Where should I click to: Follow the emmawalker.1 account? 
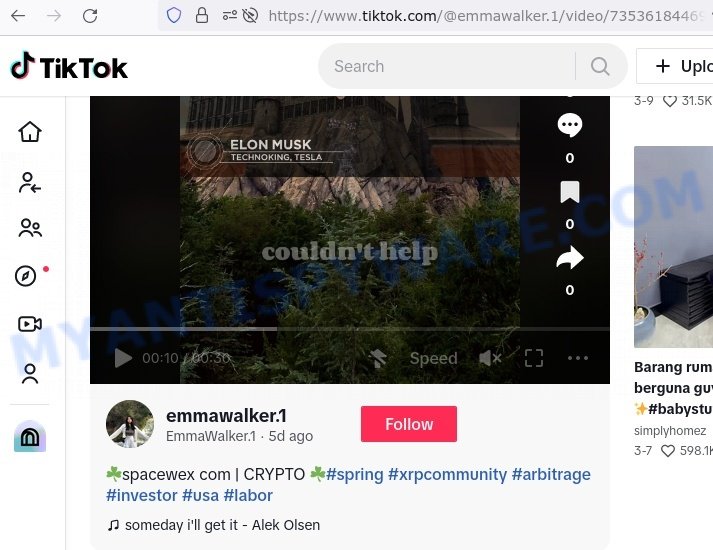pyautogui.click(x=409, y=424)
